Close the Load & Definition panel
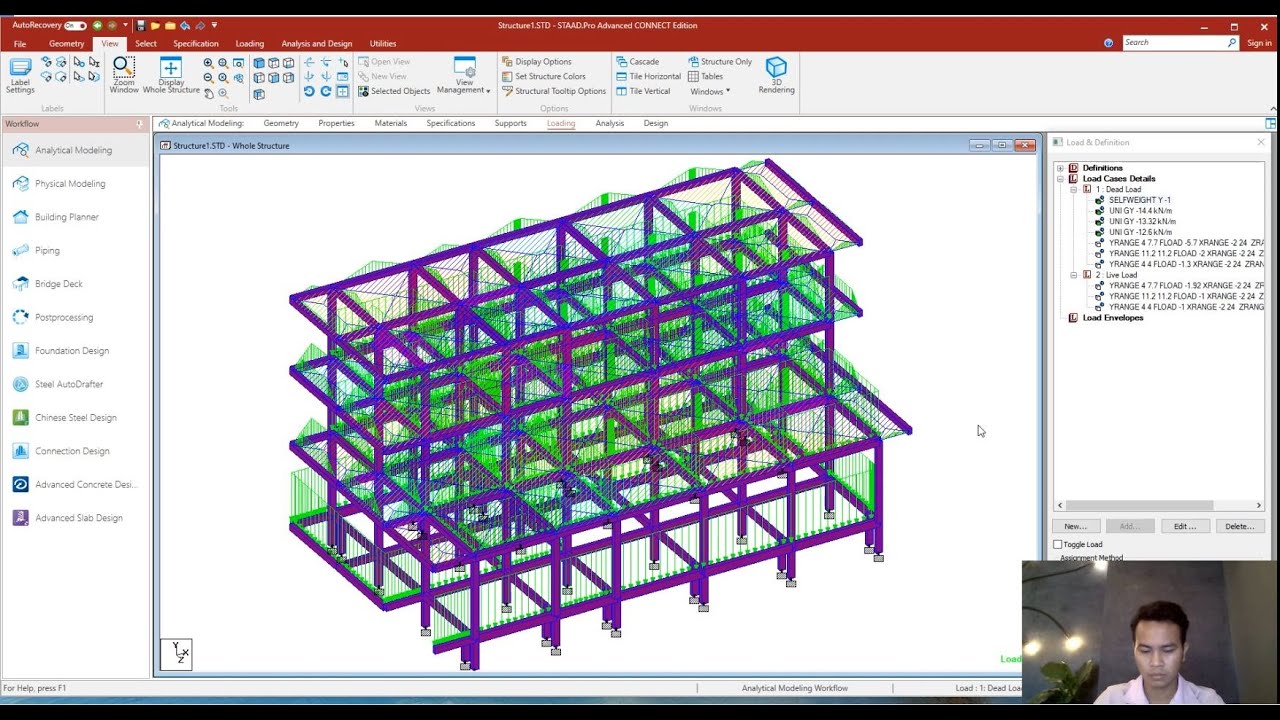The image size is (1280, 720). (x=1260, y=142)
